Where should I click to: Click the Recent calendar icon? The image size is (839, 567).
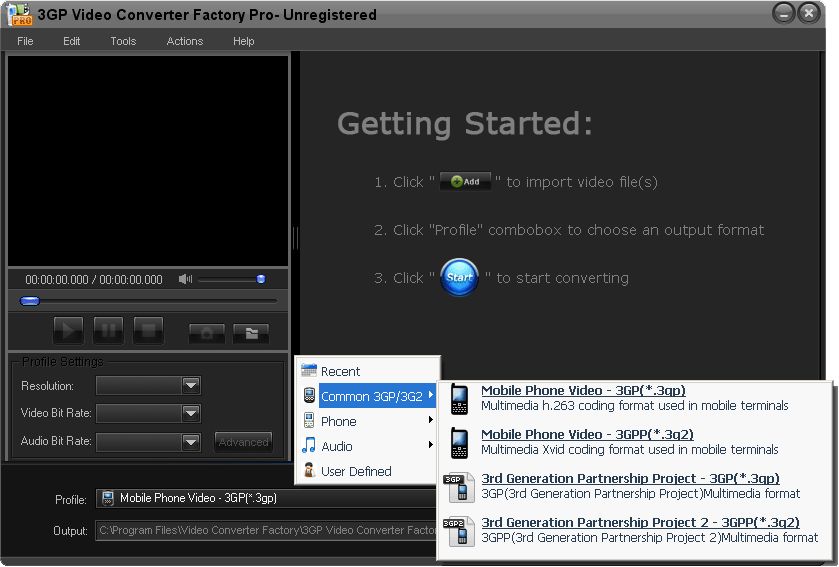pyautogui.click(x=309, y=370)
